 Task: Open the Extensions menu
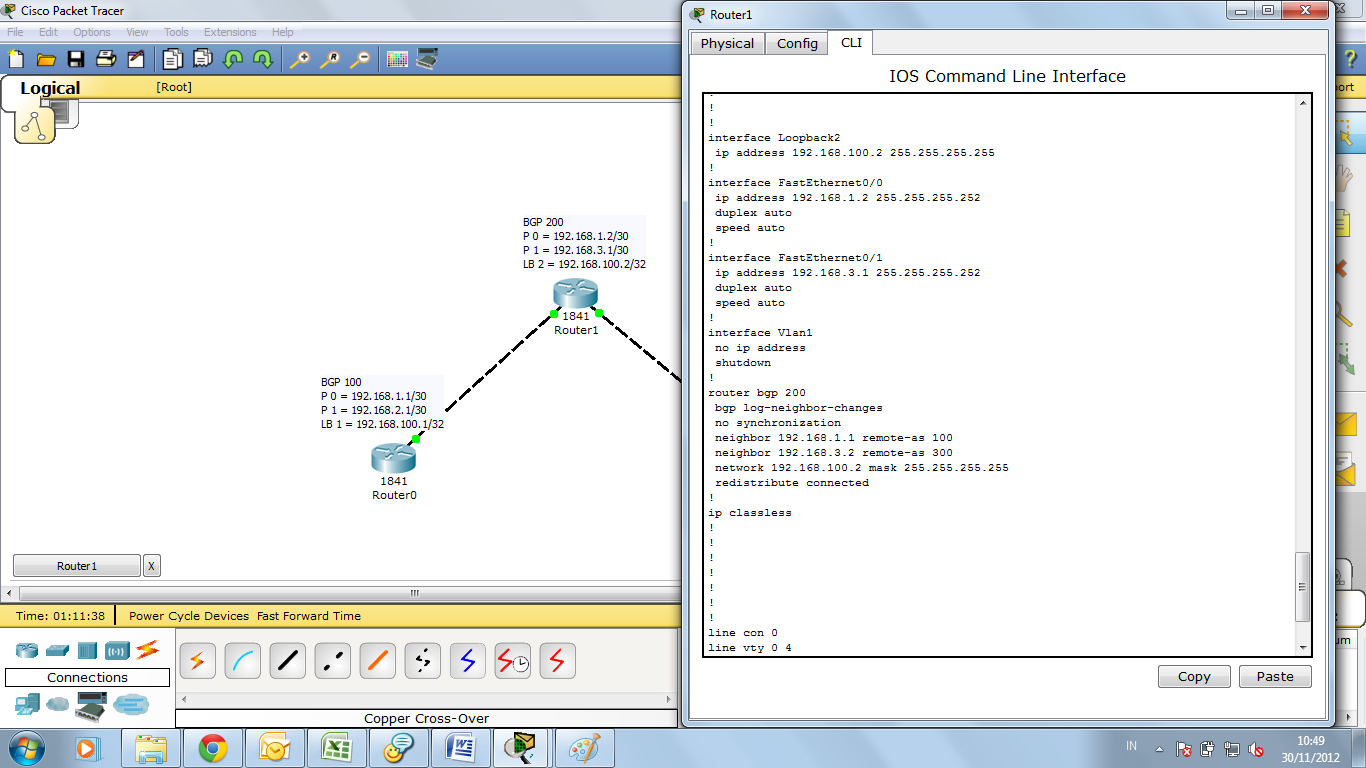click(230, 32)
